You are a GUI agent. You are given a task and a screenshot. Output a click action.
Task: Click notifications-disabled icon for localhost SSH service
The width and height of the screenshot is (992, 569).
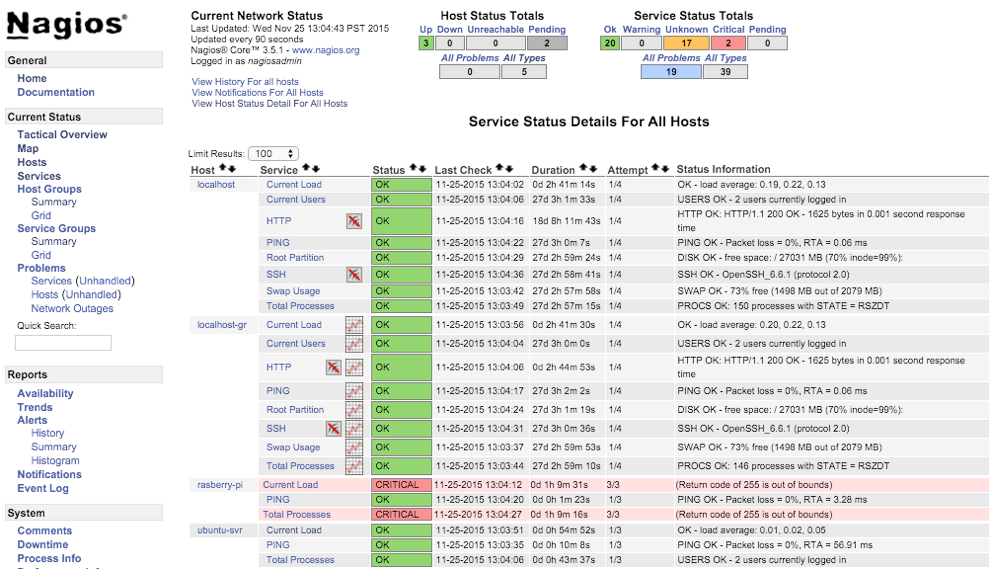point(354,274)
